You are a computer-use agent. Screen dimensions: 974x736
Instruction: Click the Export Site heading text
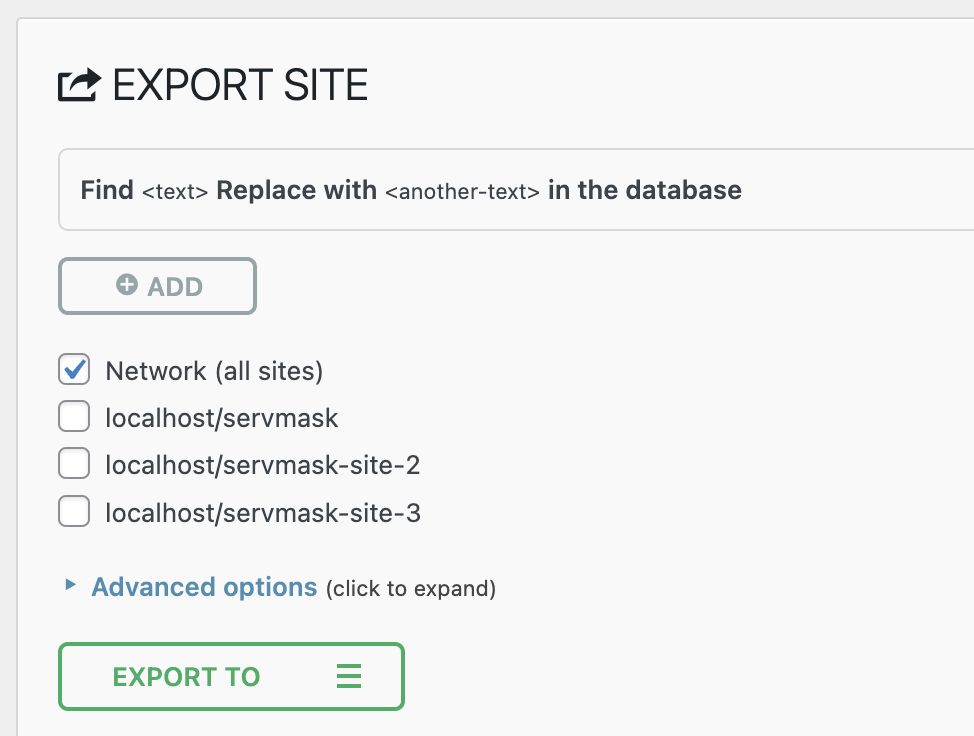[240, 86]
